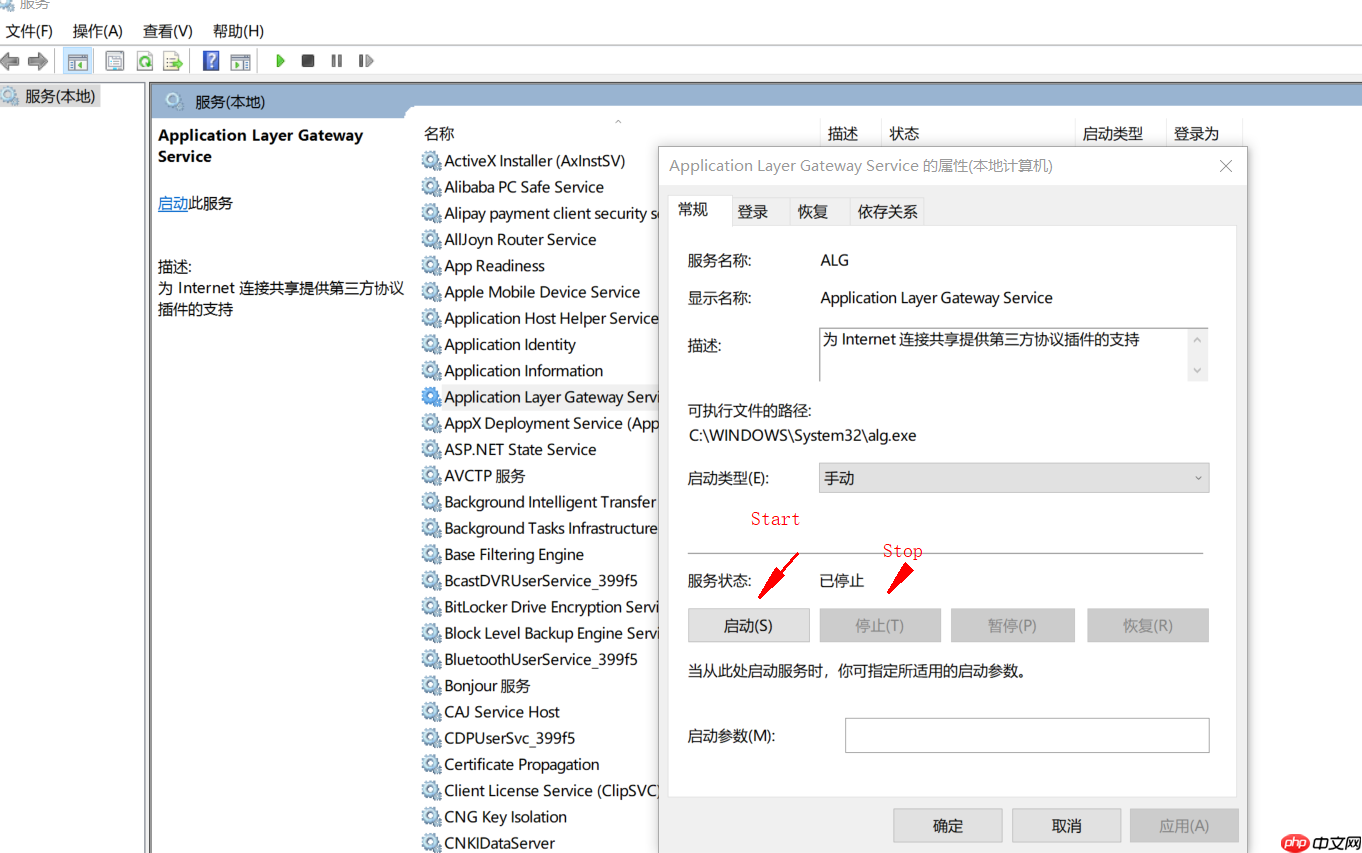Viewport: 1362px width, 853px height.
Task: Open the 启动类型 dropdown showing 手动
Action: coord(1197,478)
